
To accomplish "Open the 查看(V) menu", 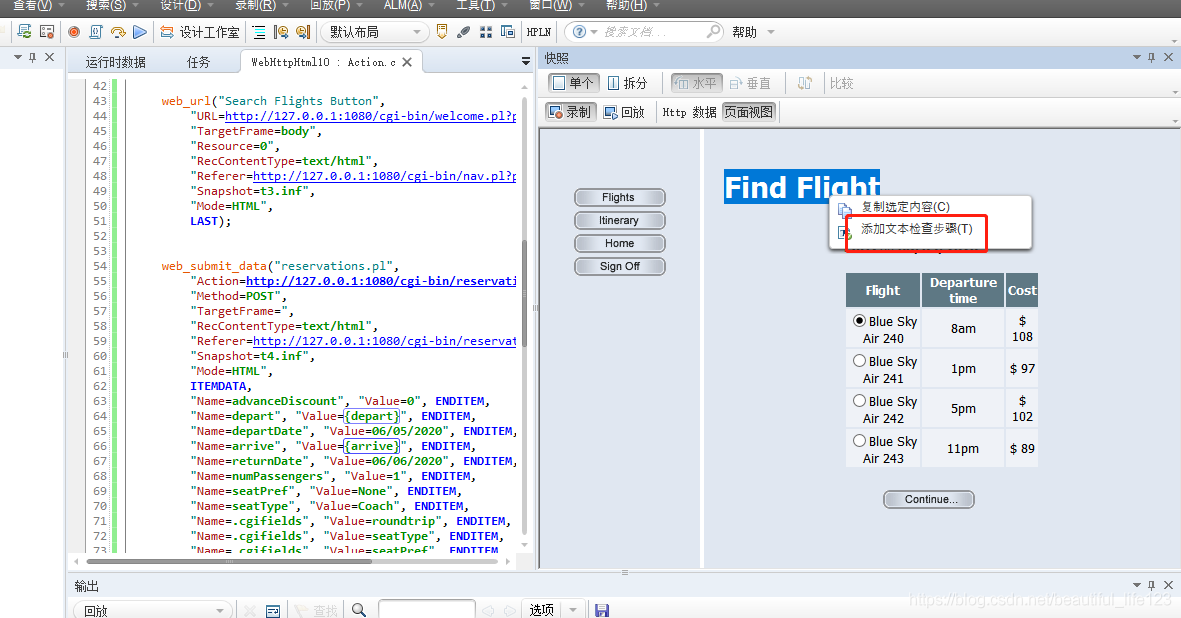I will pos(33,5).
